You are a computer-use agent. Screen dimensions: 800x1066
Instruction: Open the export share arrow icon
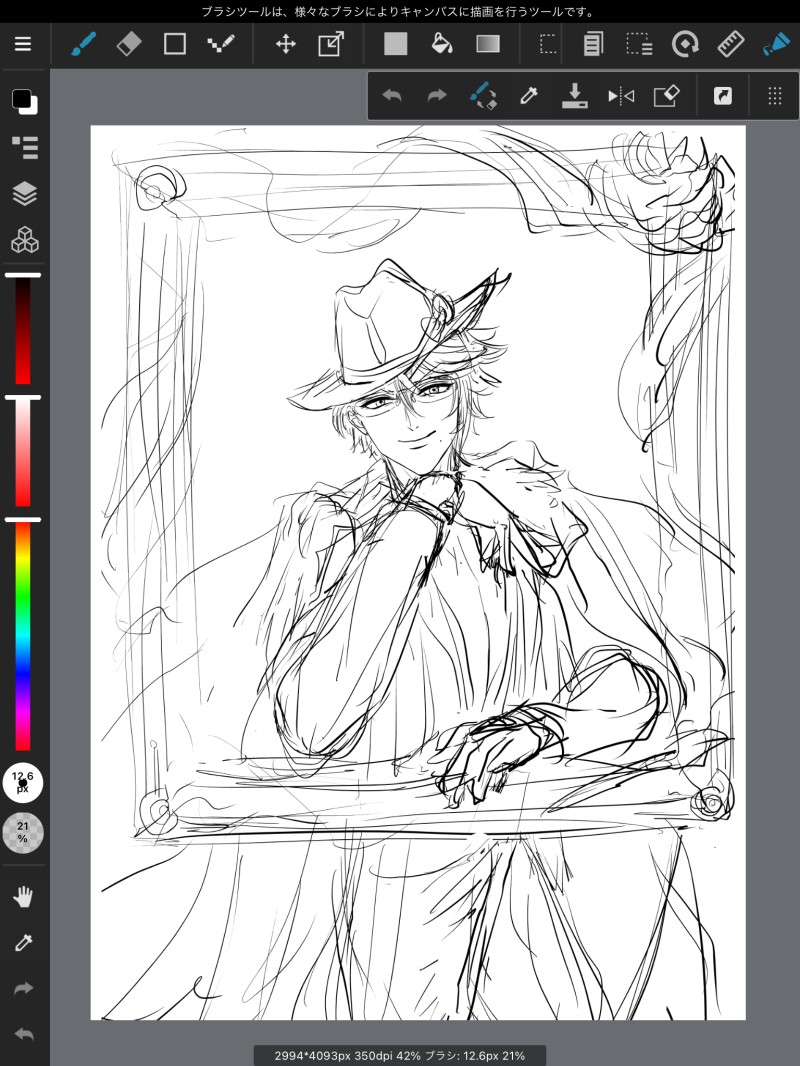(x=723, y=96)
